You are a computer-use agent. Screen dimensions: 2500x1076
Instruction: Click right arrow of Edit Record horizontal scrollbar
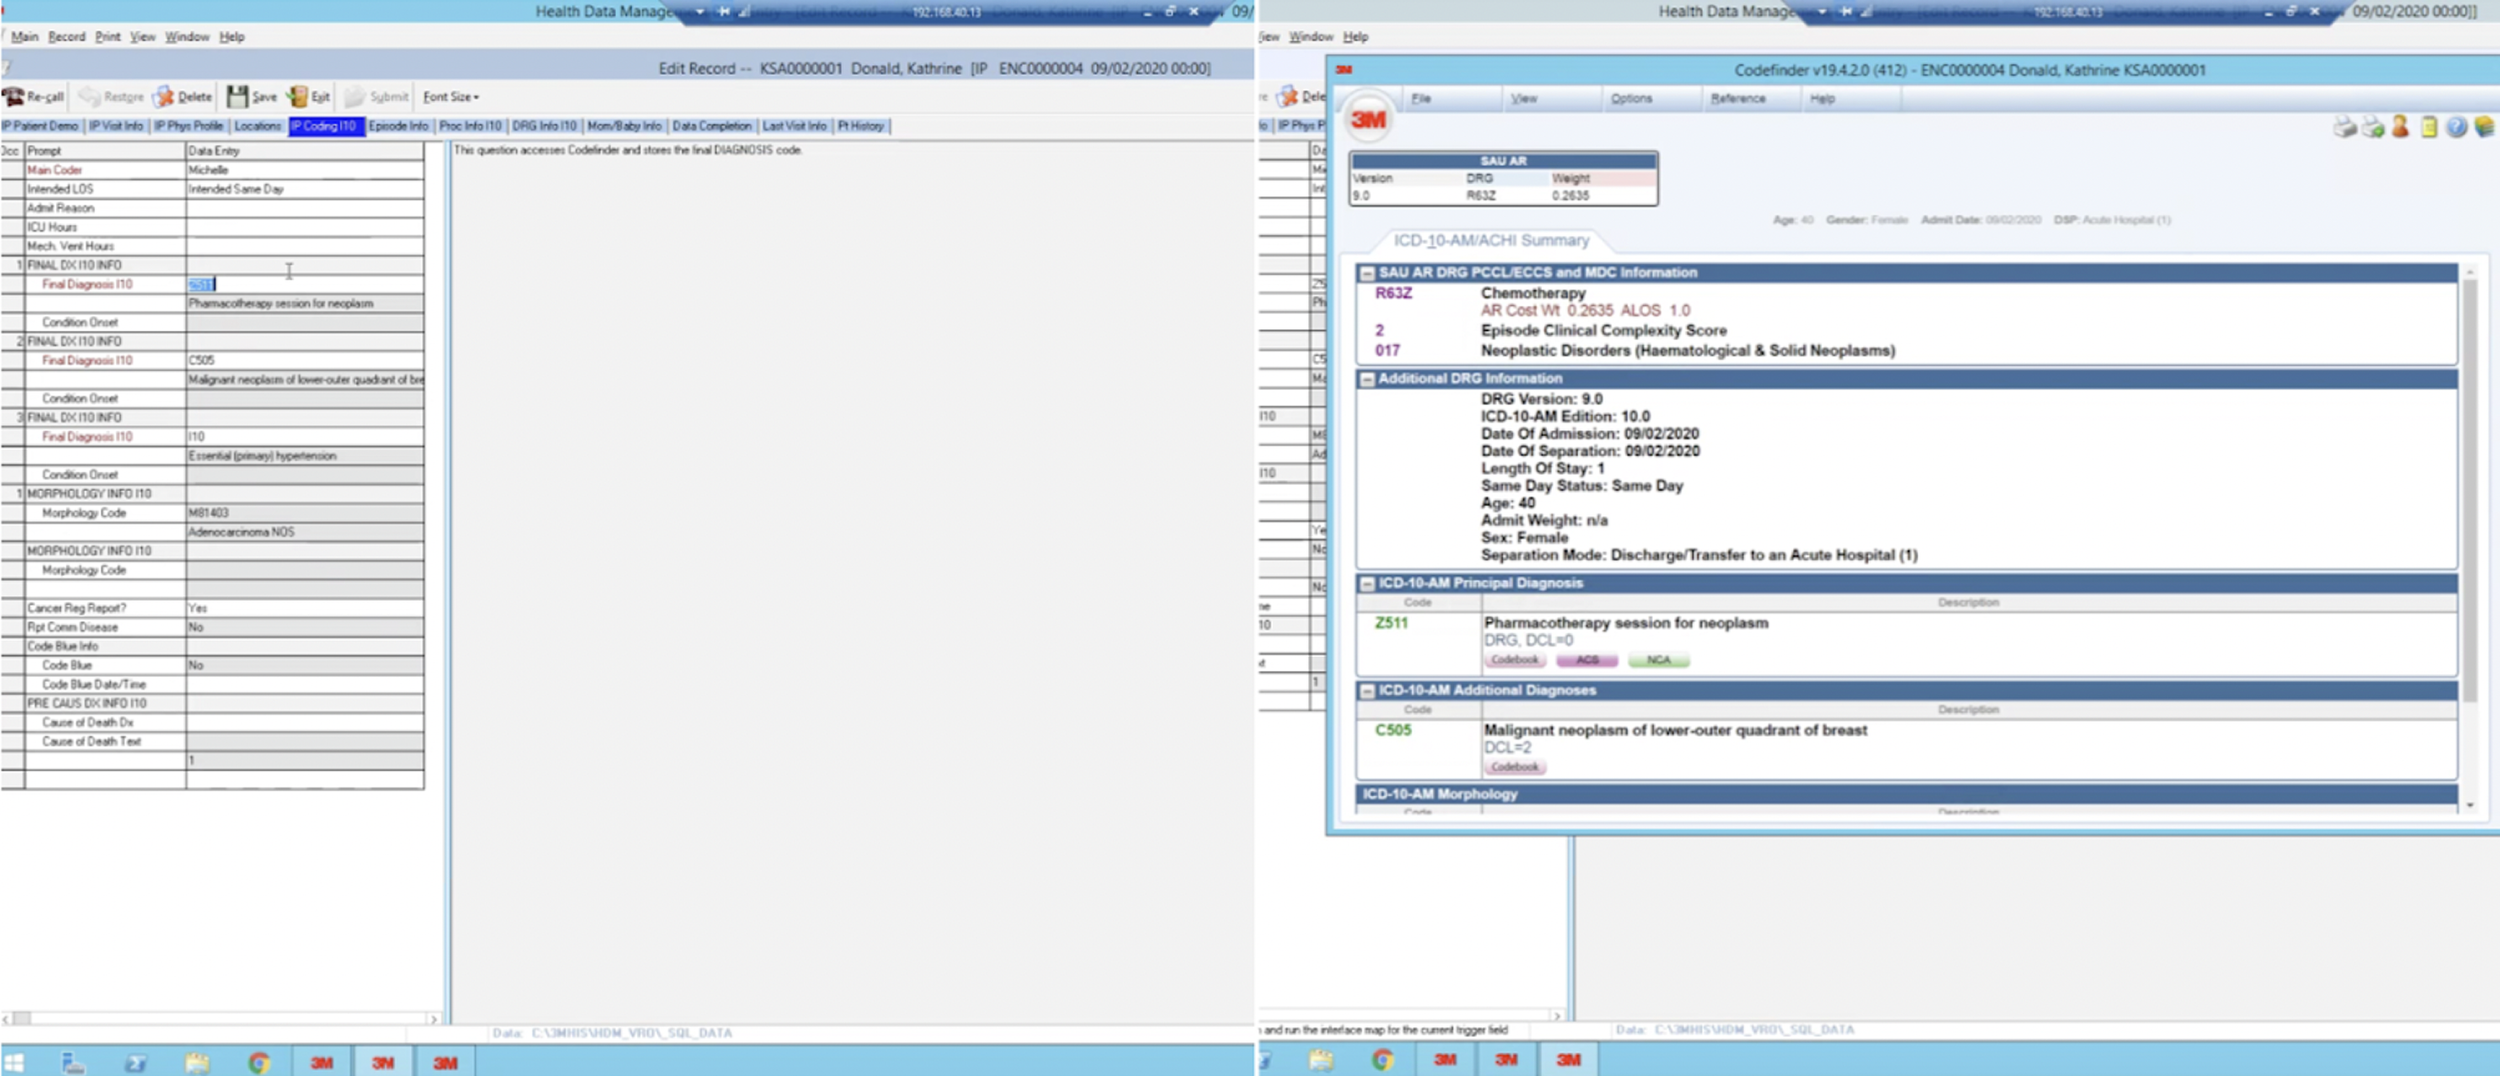tap(433, 1019)
